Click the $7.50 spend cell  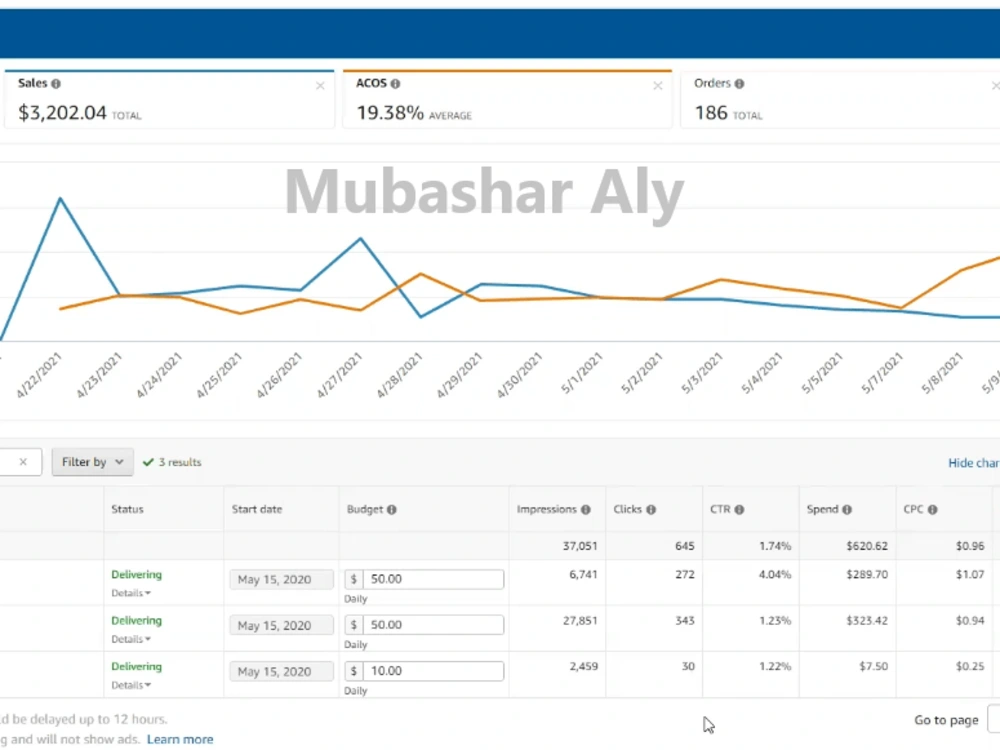(873, 666)
